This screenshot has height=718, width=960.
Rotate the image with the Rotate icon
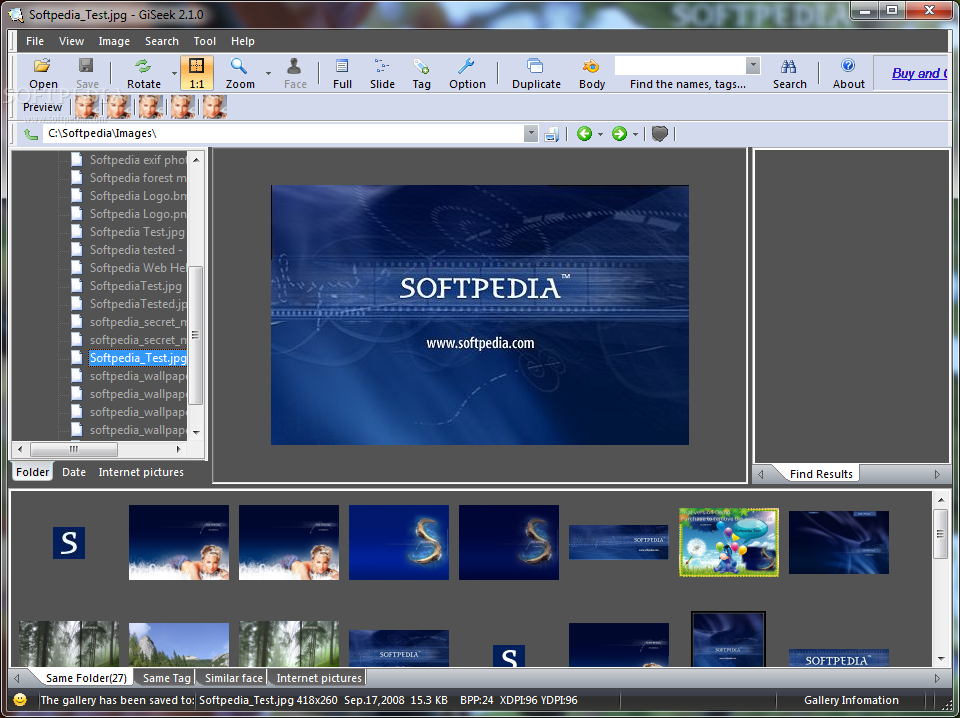point(143,73)
